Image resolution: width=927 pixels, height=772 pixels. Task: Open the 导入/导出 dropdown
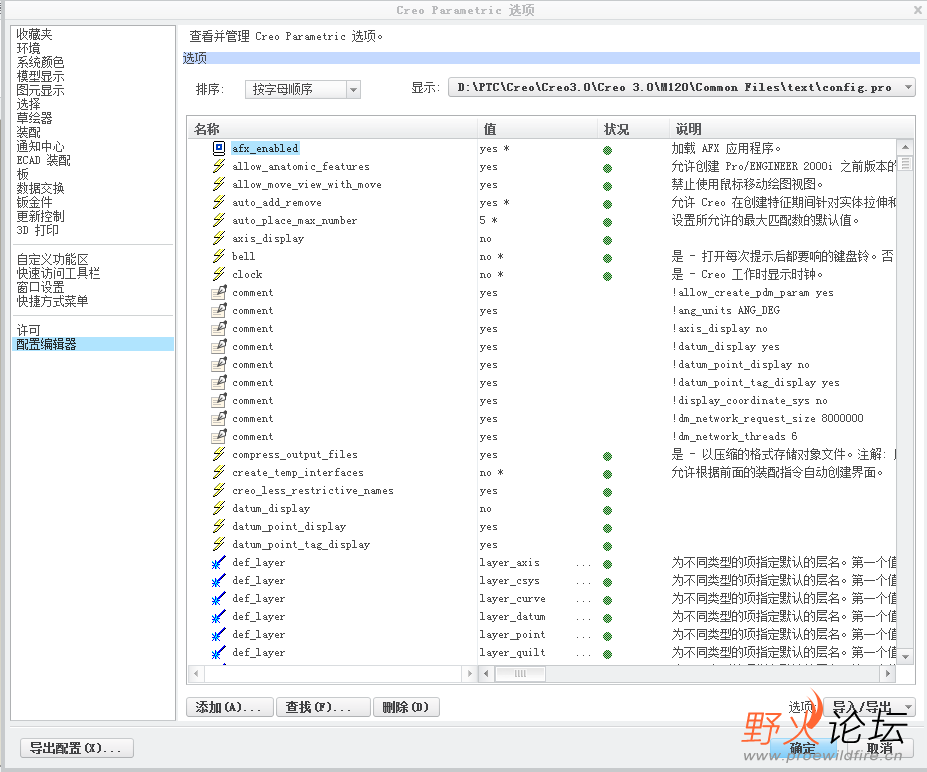pyautogui.click(x=869, y=707)
